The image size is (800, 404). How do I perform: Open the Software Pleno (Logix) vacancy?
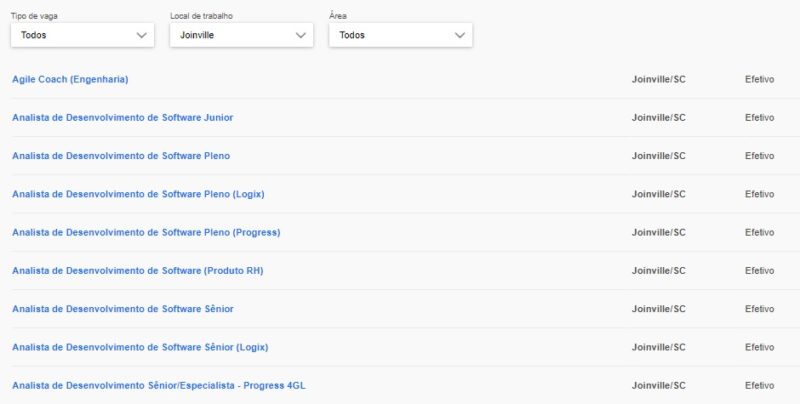(x=138, y=194)
